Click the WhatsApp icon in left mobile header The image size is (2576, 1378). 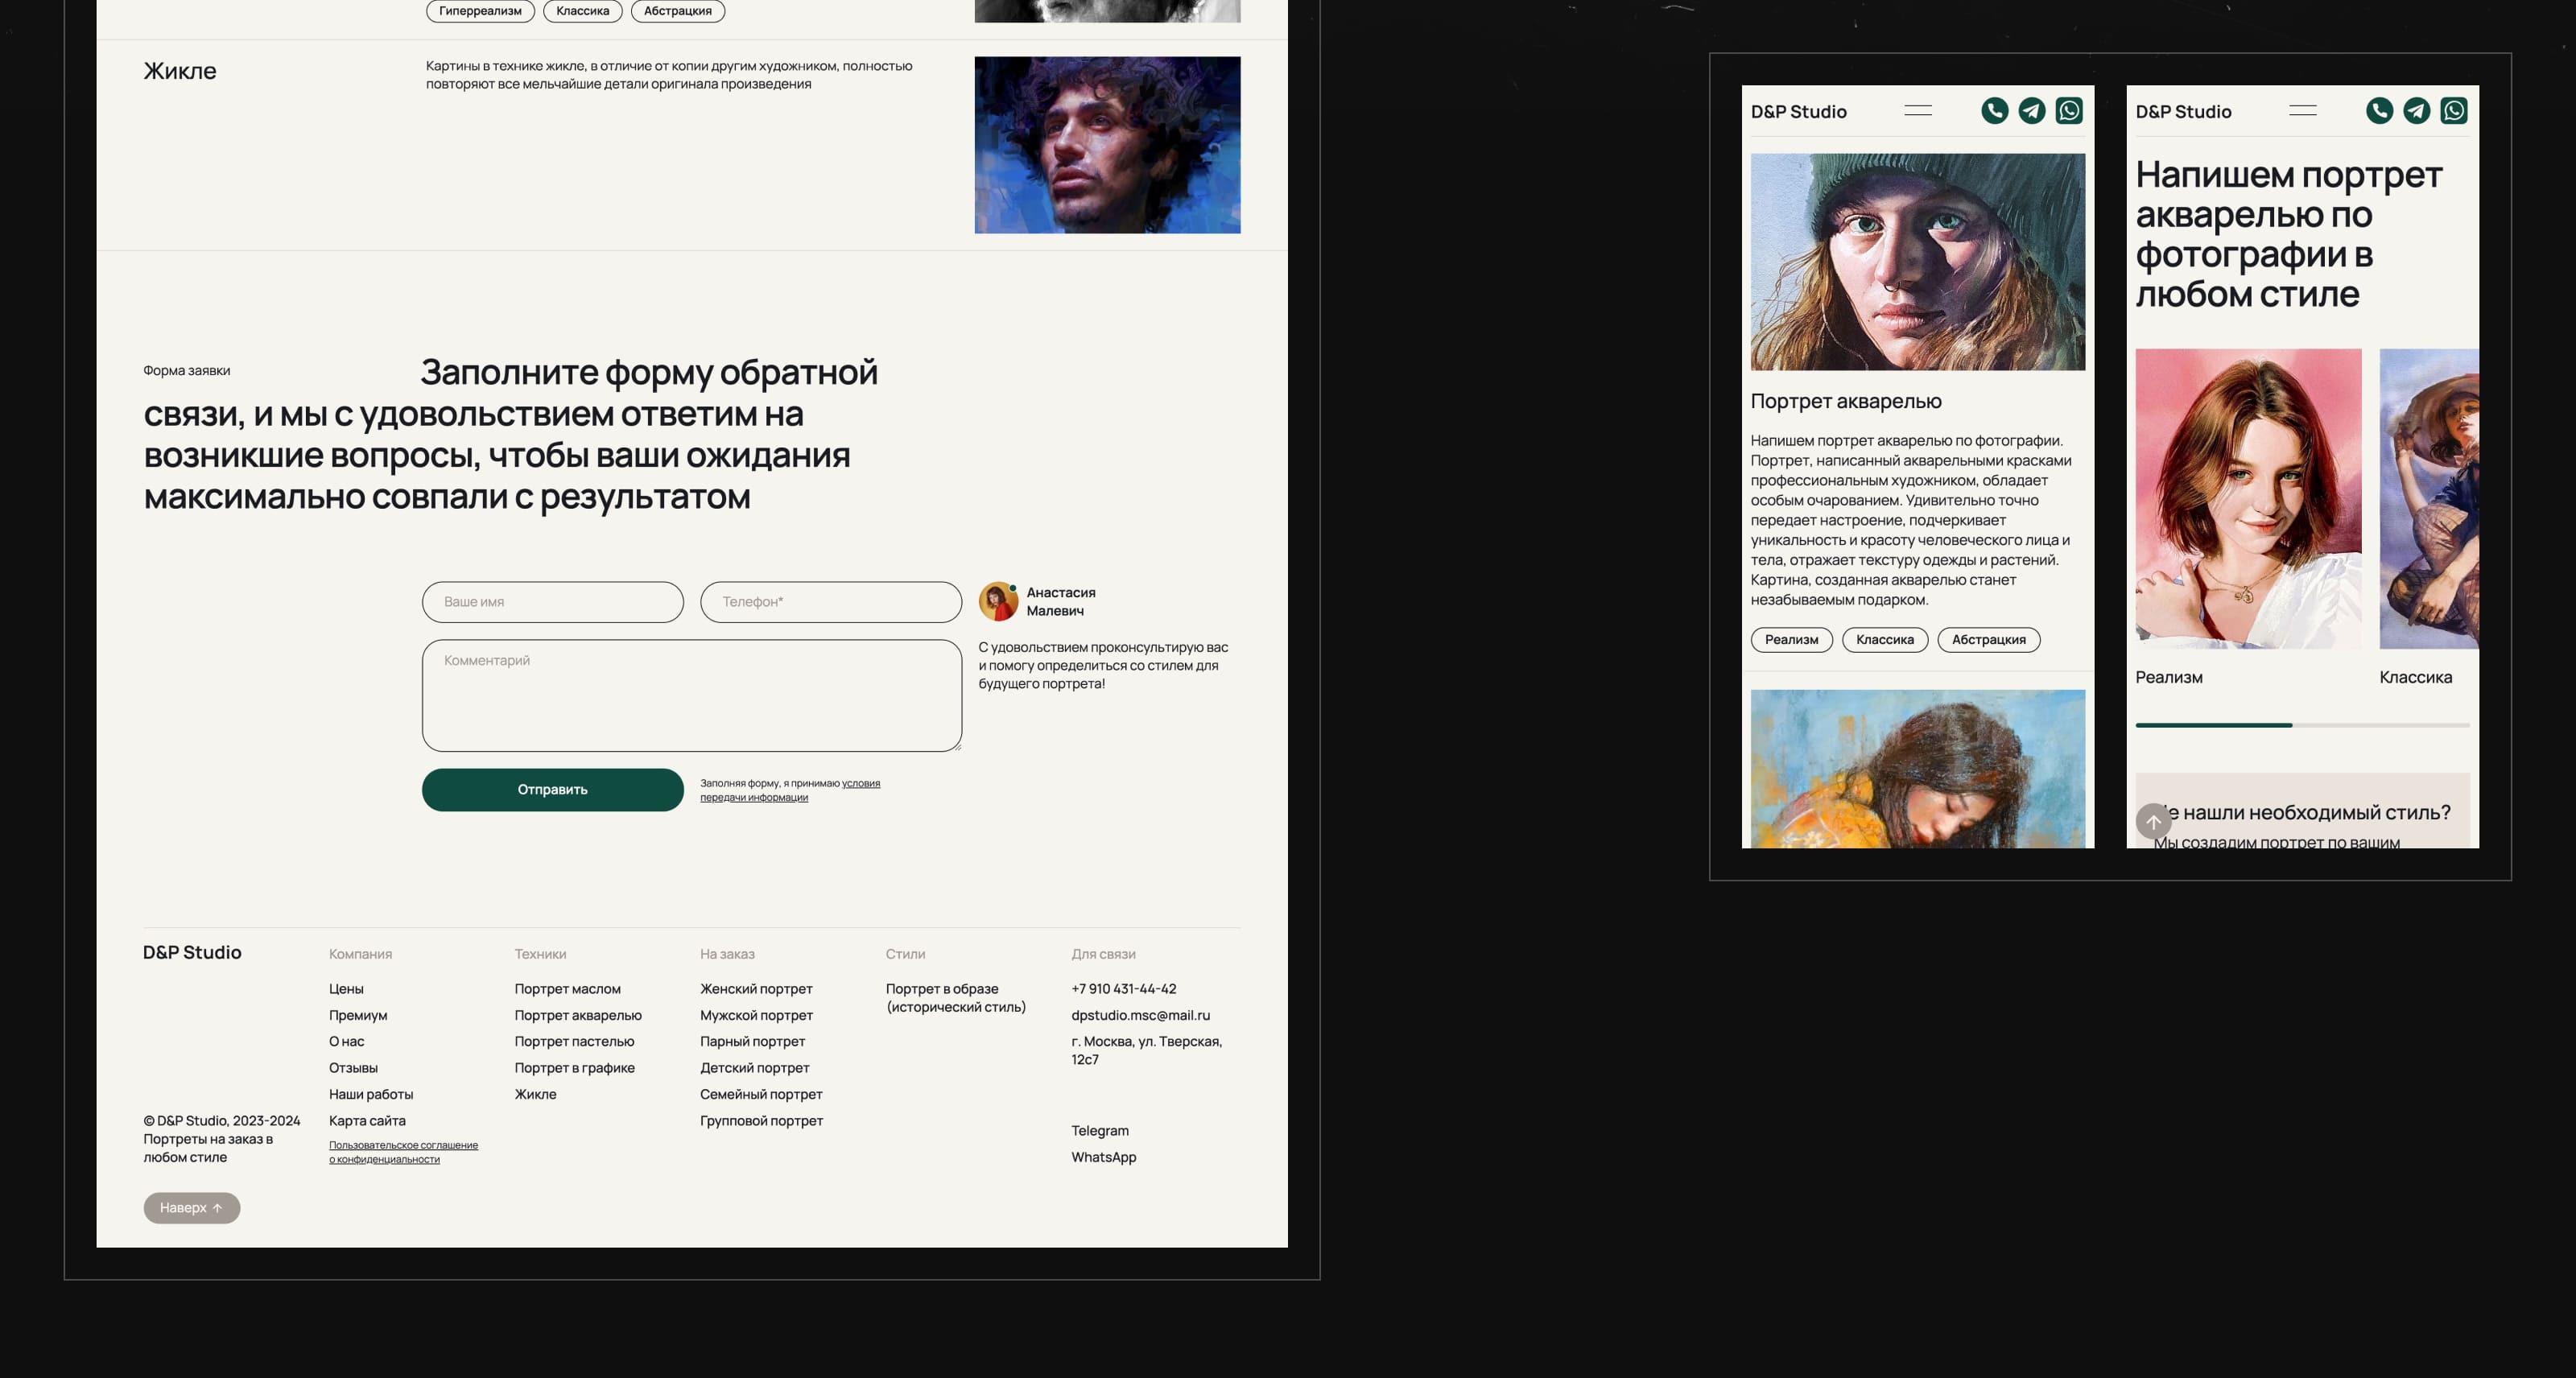(2069, 111)
